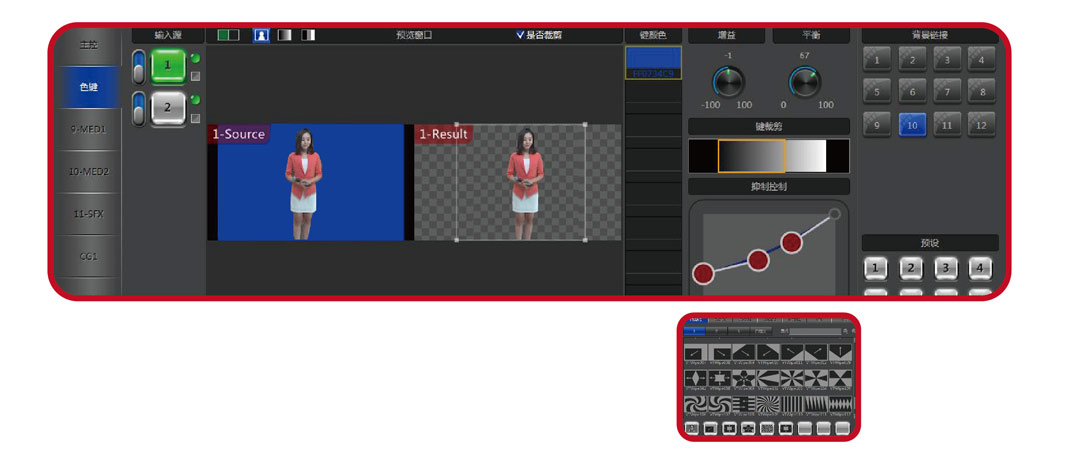The image size is (1077, 449).
Task: Select background link button 10
Action: [x=912, y=124]
